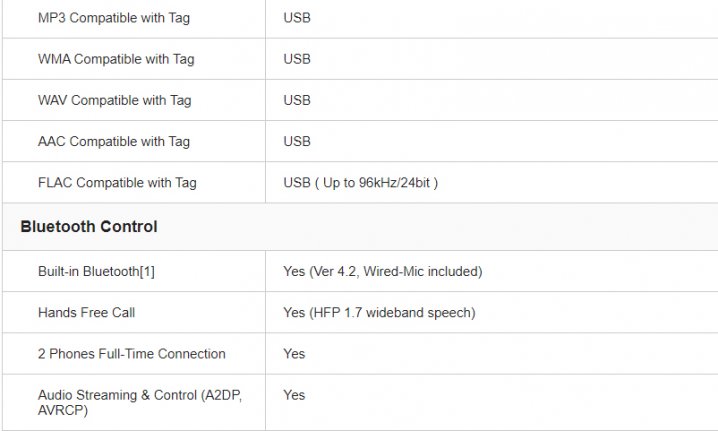Select FLAC Compatible with Tag label
Screen dimensions: 718x431
coord(117,183)
